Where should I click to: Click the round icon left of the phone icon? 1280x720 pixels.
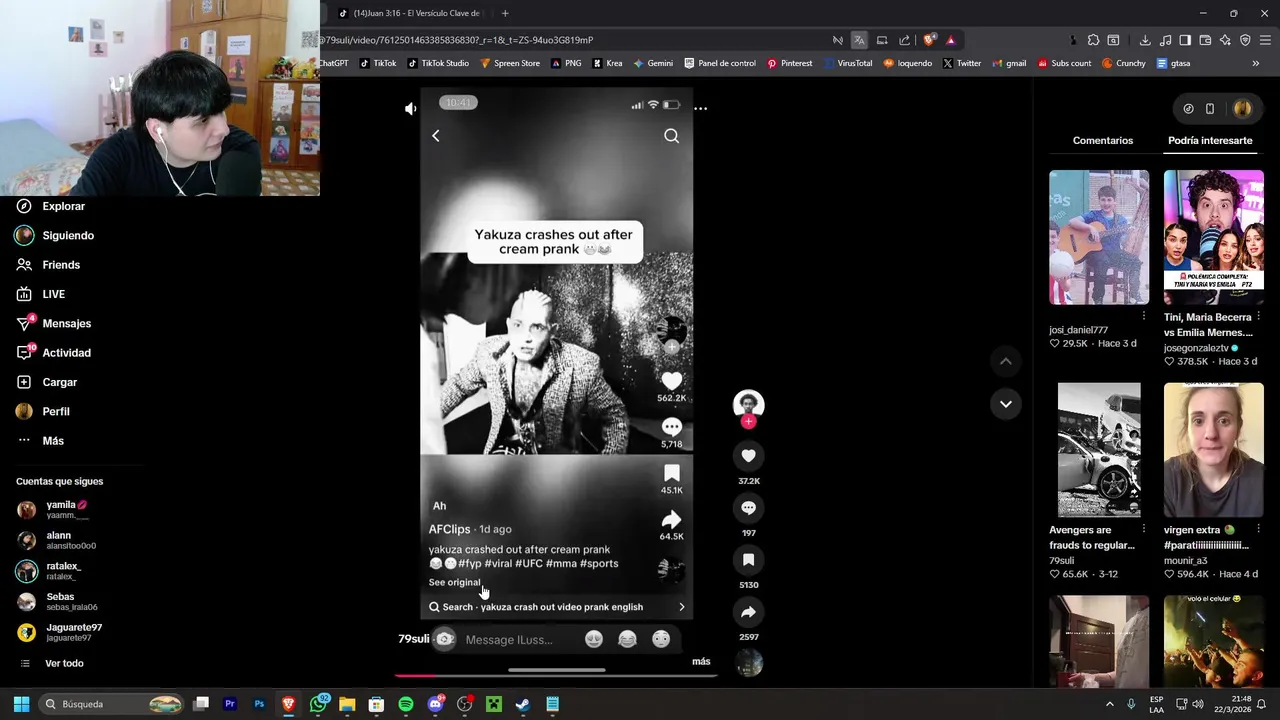[1188, 108]
